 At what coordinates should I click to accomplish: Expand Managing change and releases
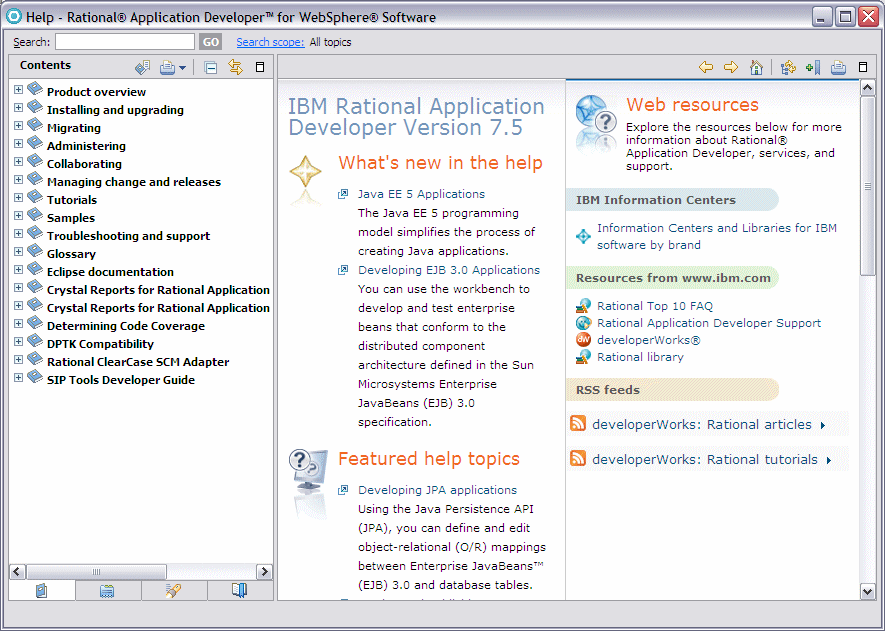(18, 180)
